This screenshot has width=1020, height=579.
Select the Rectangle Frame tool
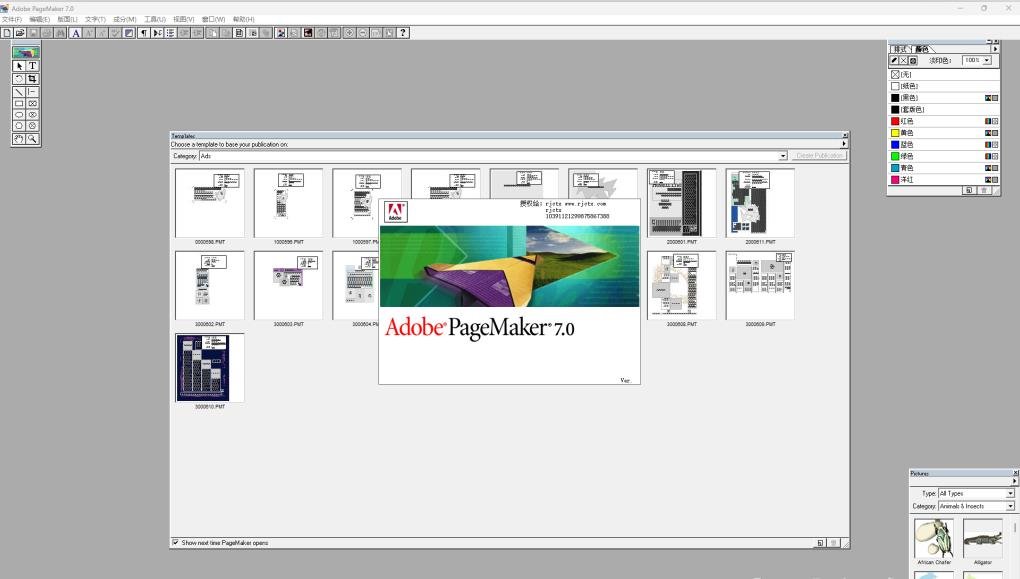click(33, 103)
